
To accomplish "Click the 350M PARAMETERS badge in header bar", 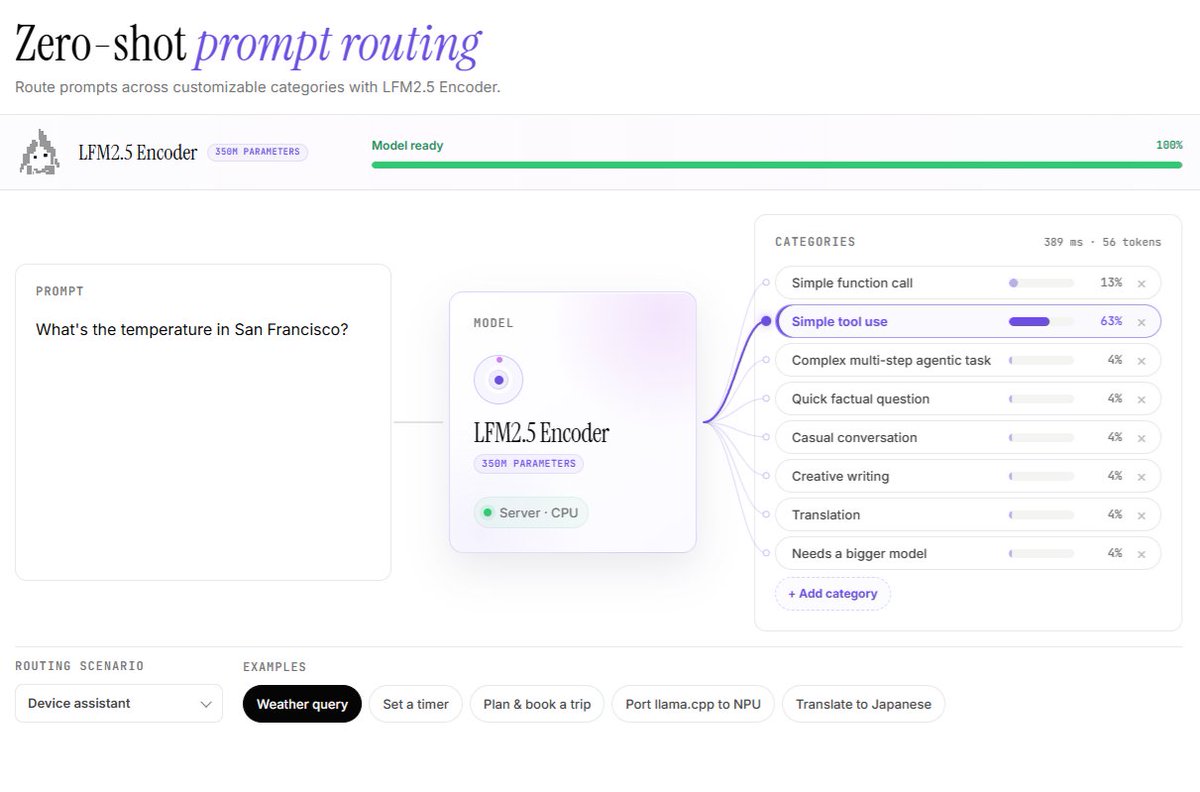I will (x=258, y=152).
